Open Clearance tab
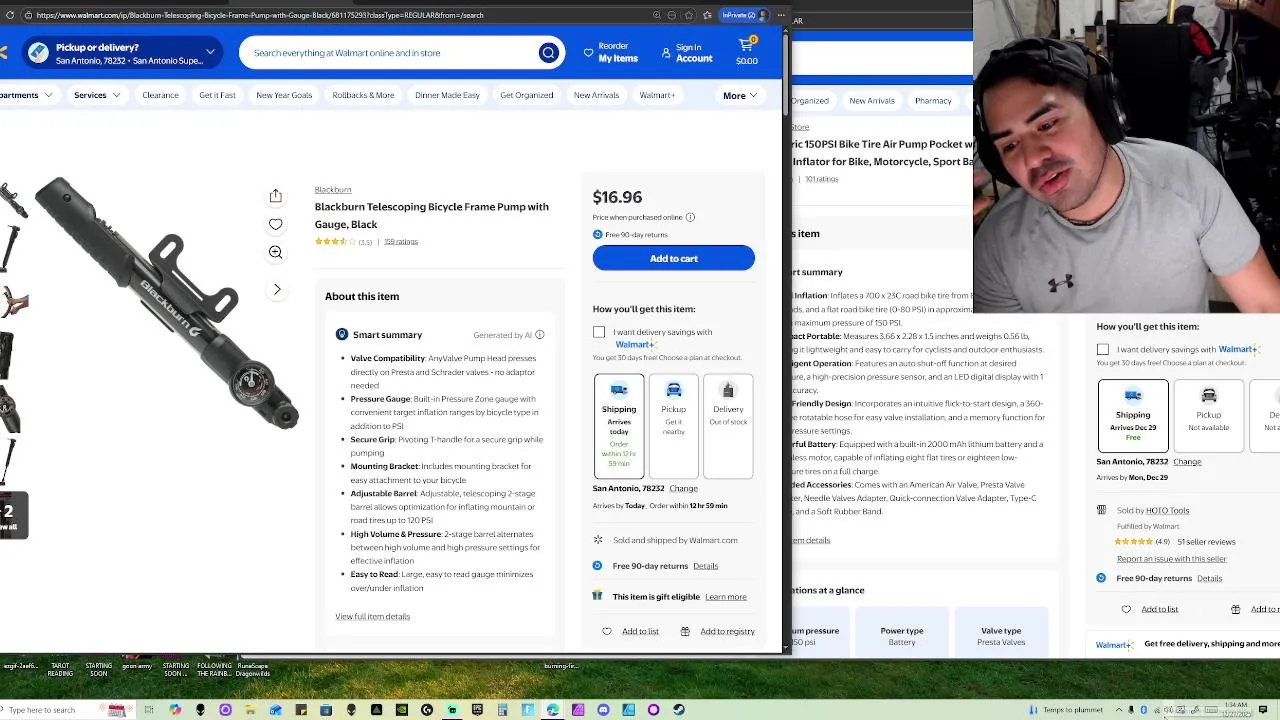 (160, 95)
